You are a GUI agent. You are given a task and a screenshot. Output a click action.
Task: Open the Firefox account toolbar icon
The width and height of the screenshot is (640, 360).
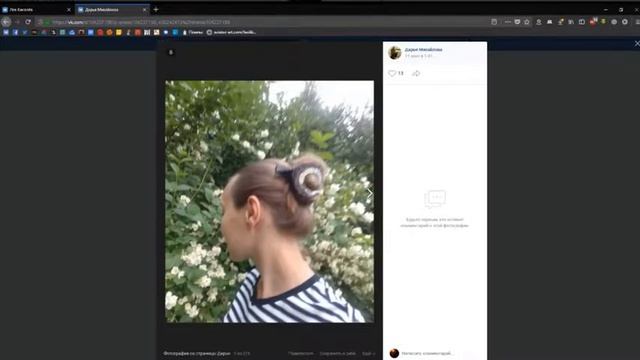(539, 22)
